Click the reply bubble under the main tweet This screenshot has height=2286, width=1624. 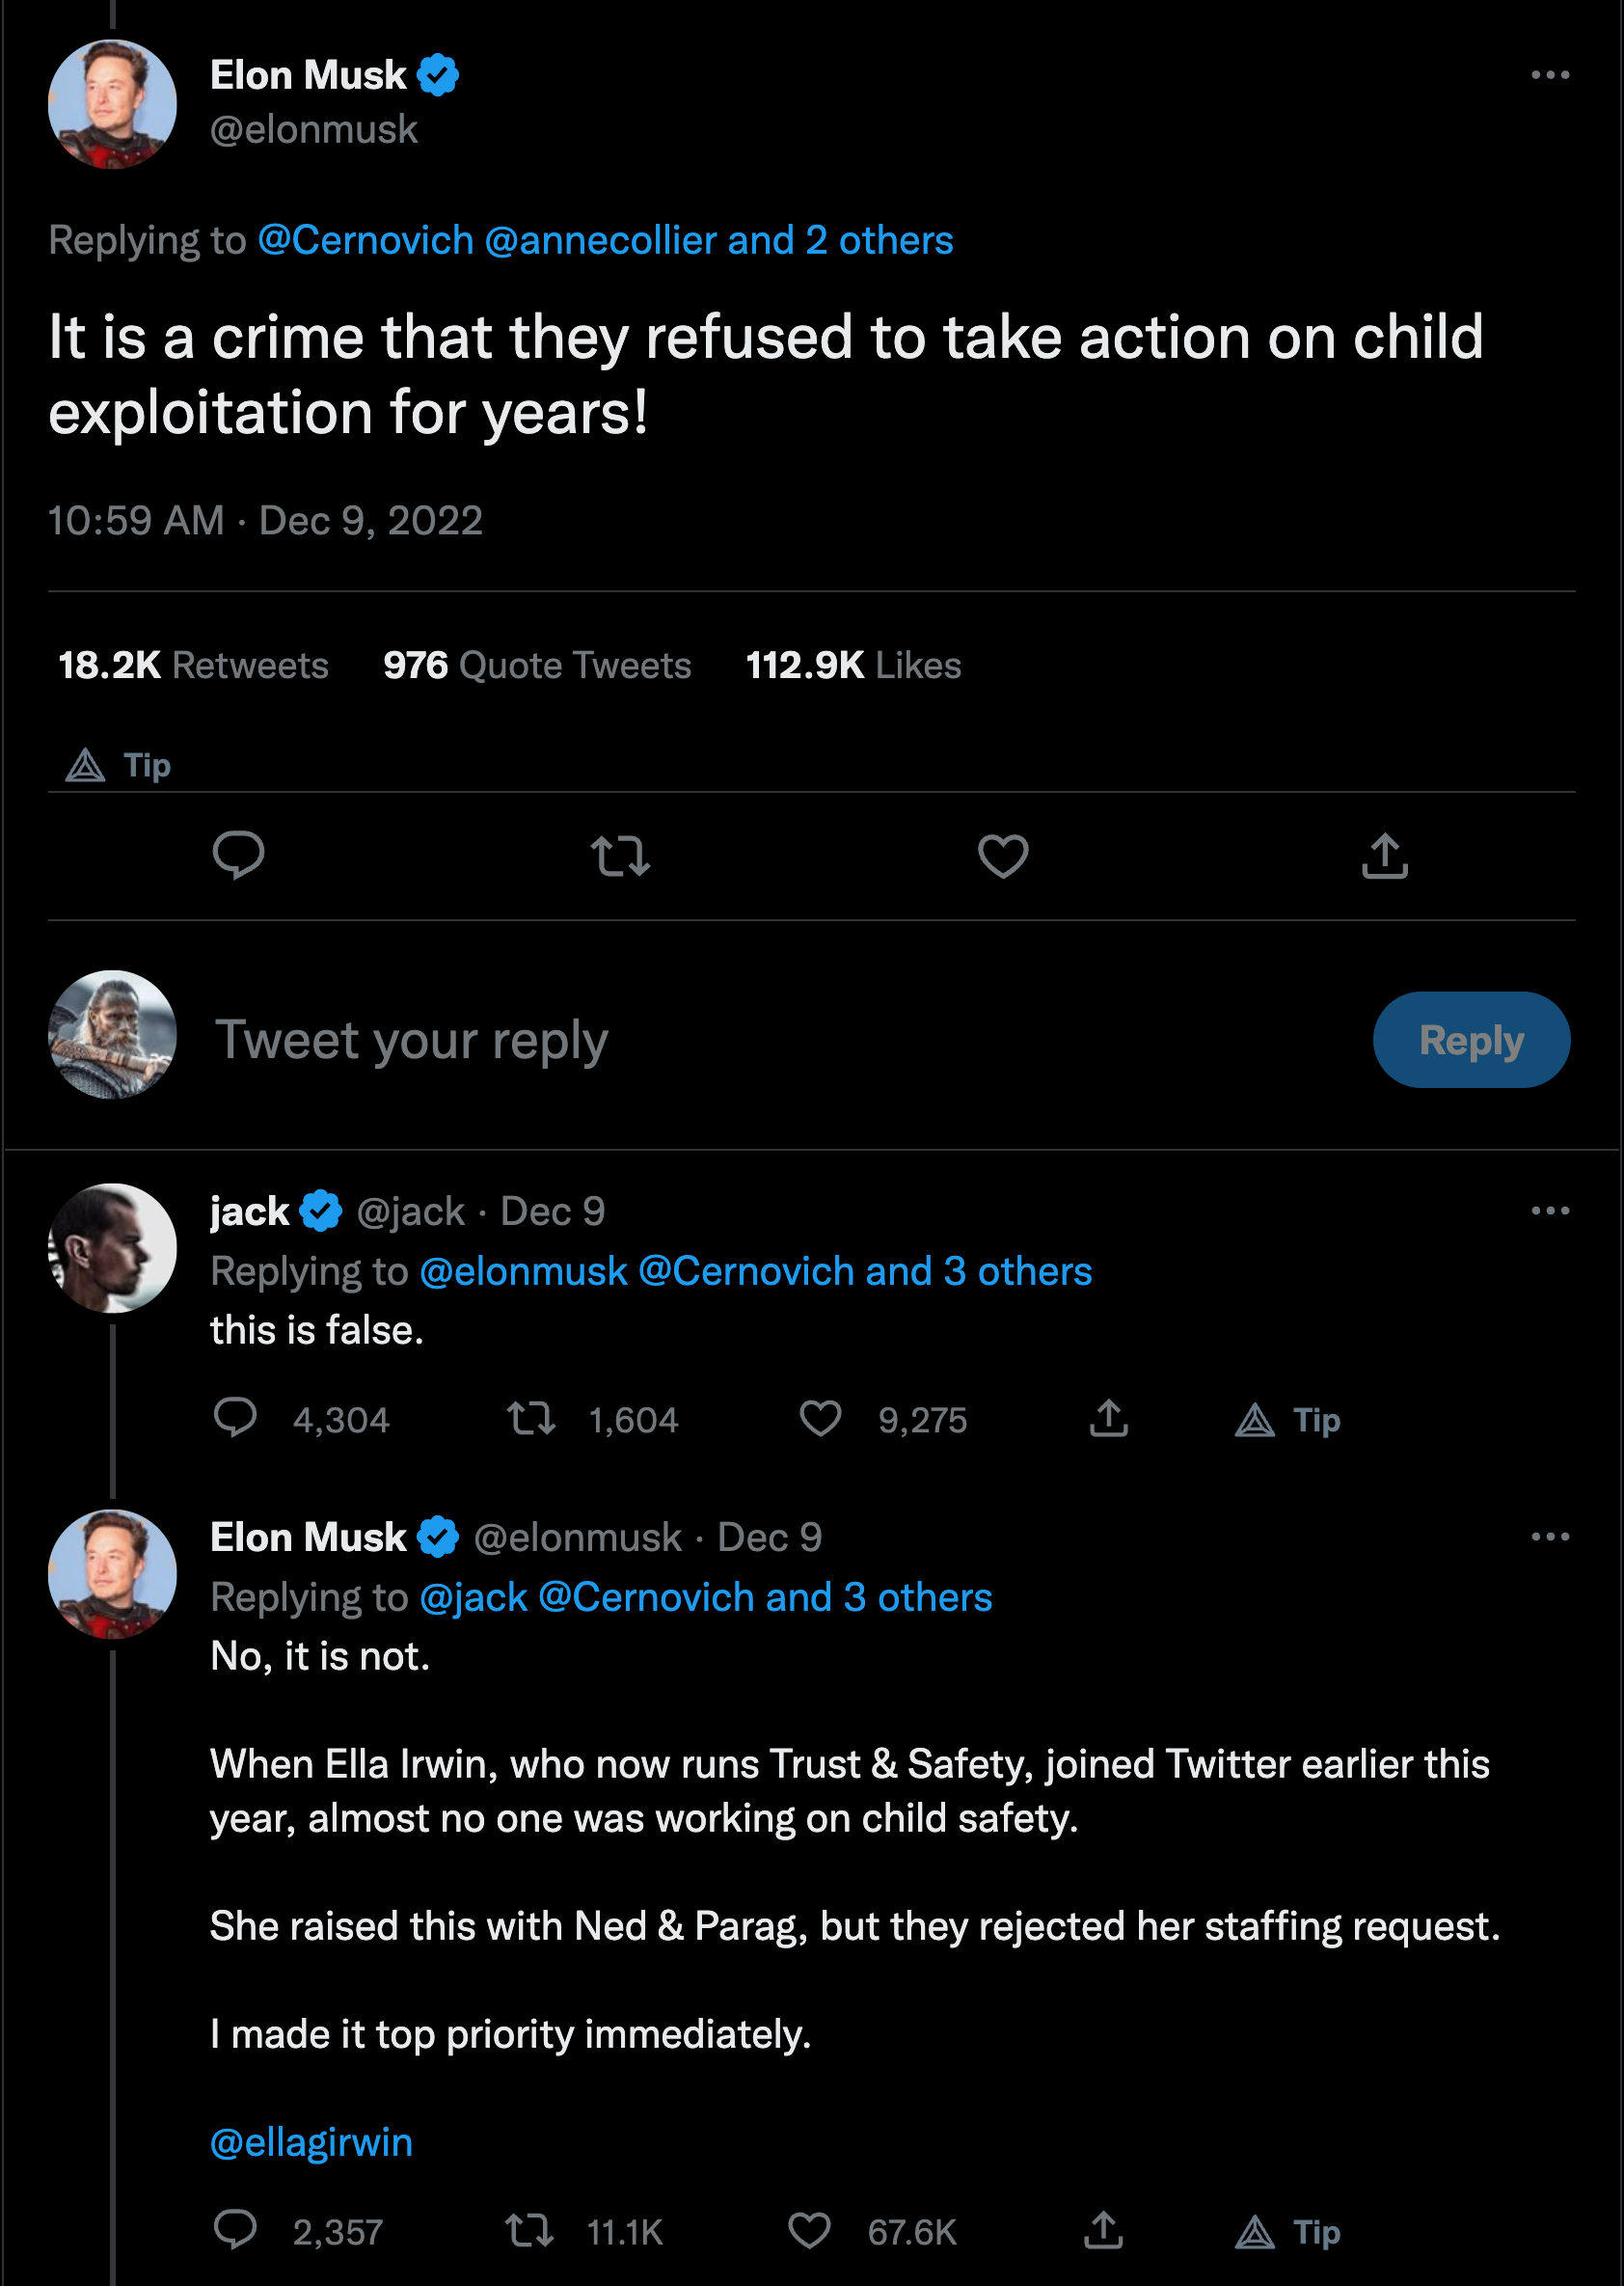pos(238,856)
